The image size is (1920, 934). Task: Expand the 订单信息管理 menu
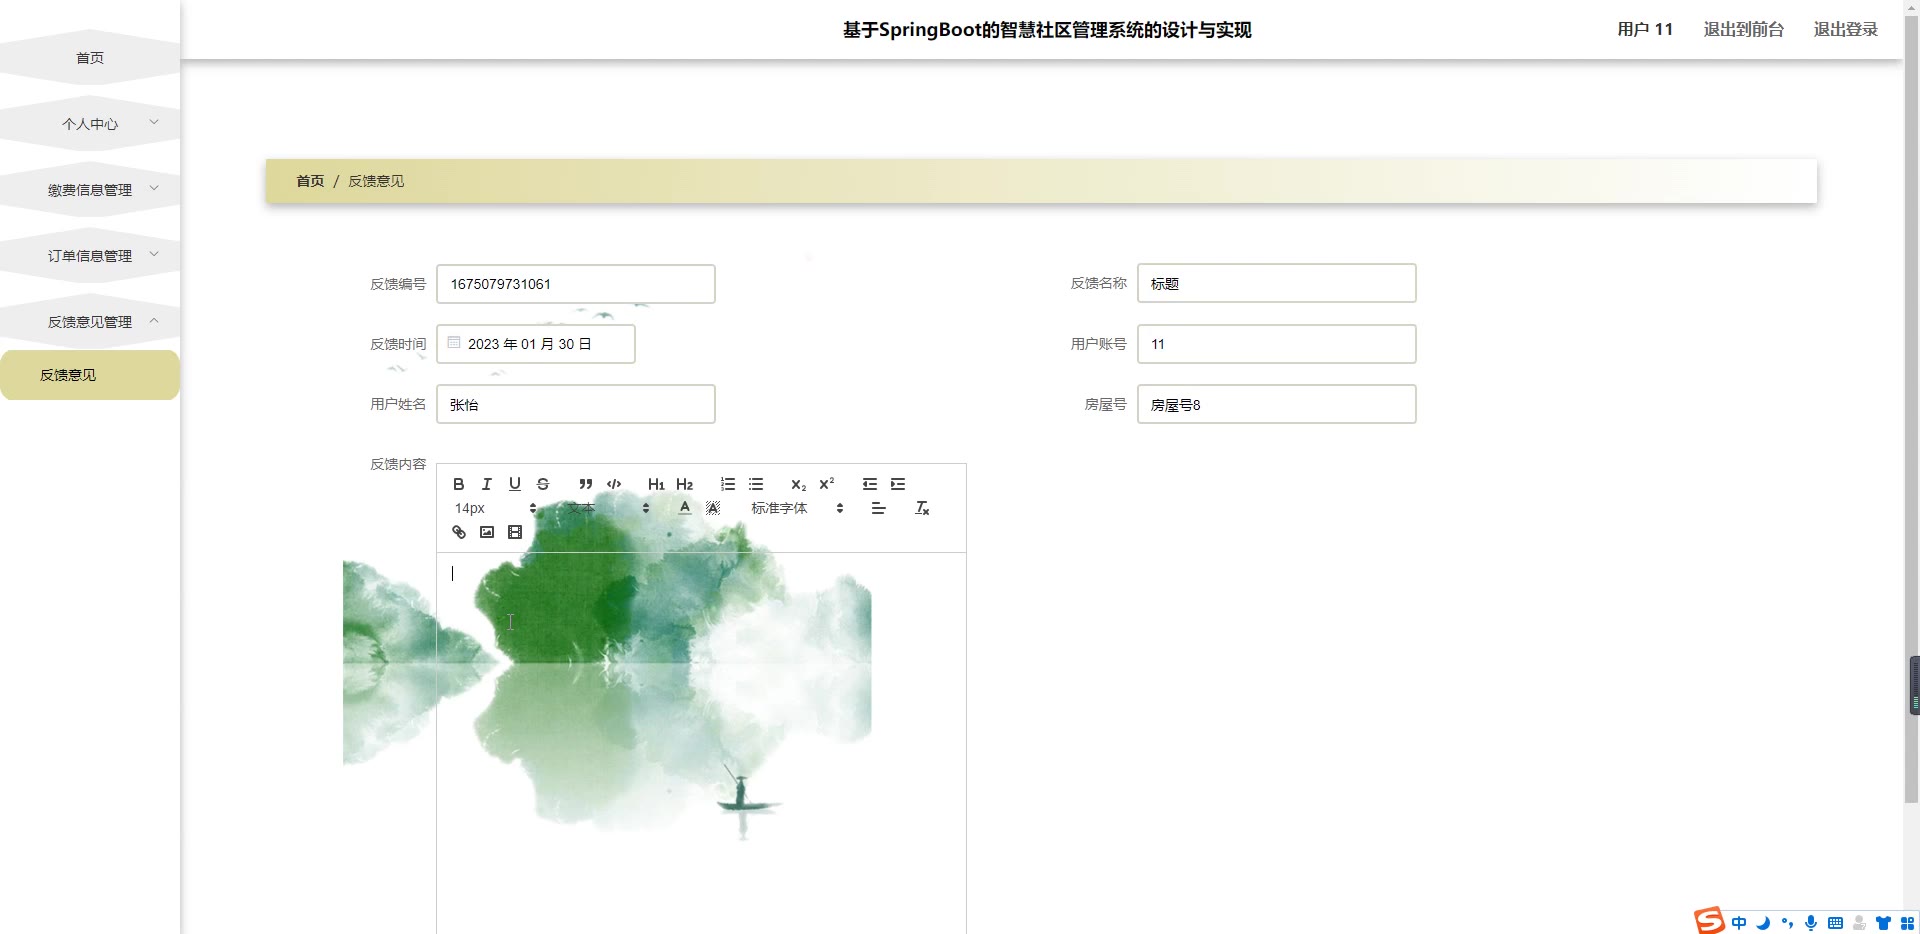[x=90, y=256]
